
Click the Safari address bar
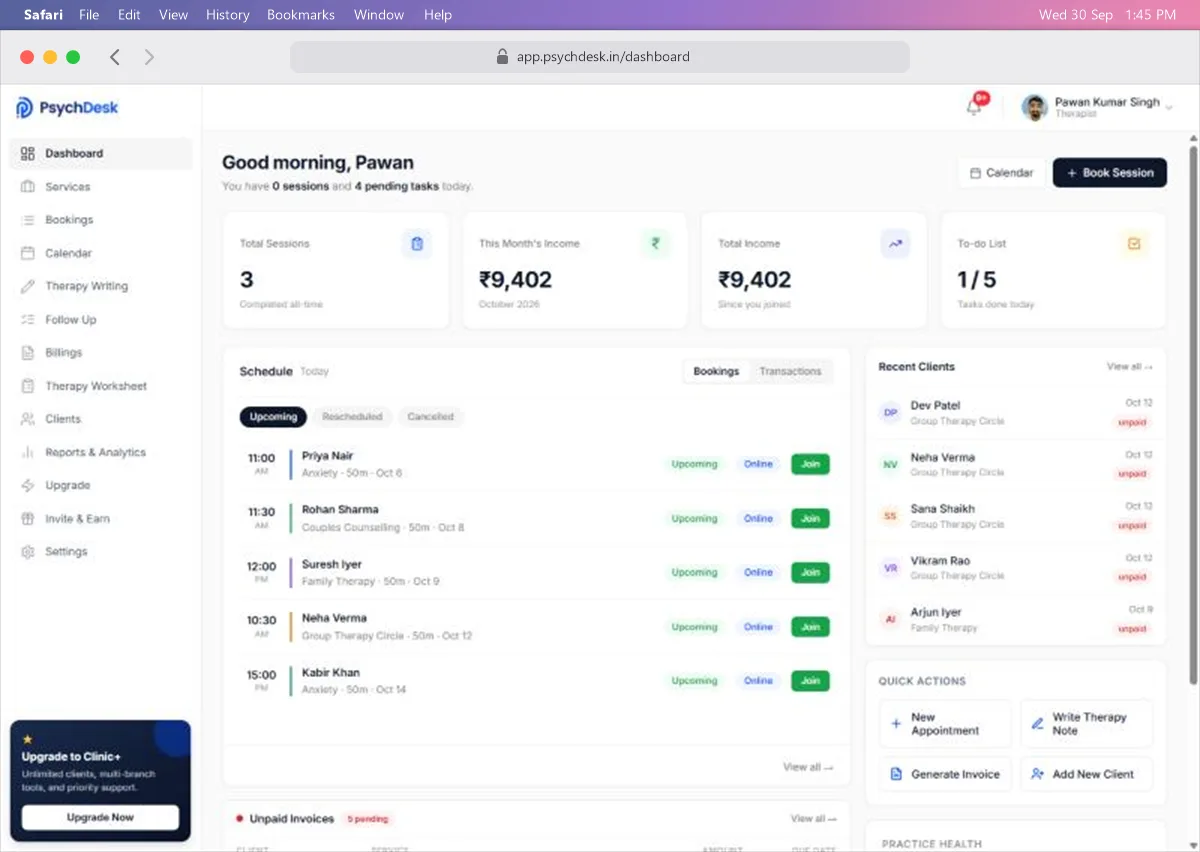(600, 57)
